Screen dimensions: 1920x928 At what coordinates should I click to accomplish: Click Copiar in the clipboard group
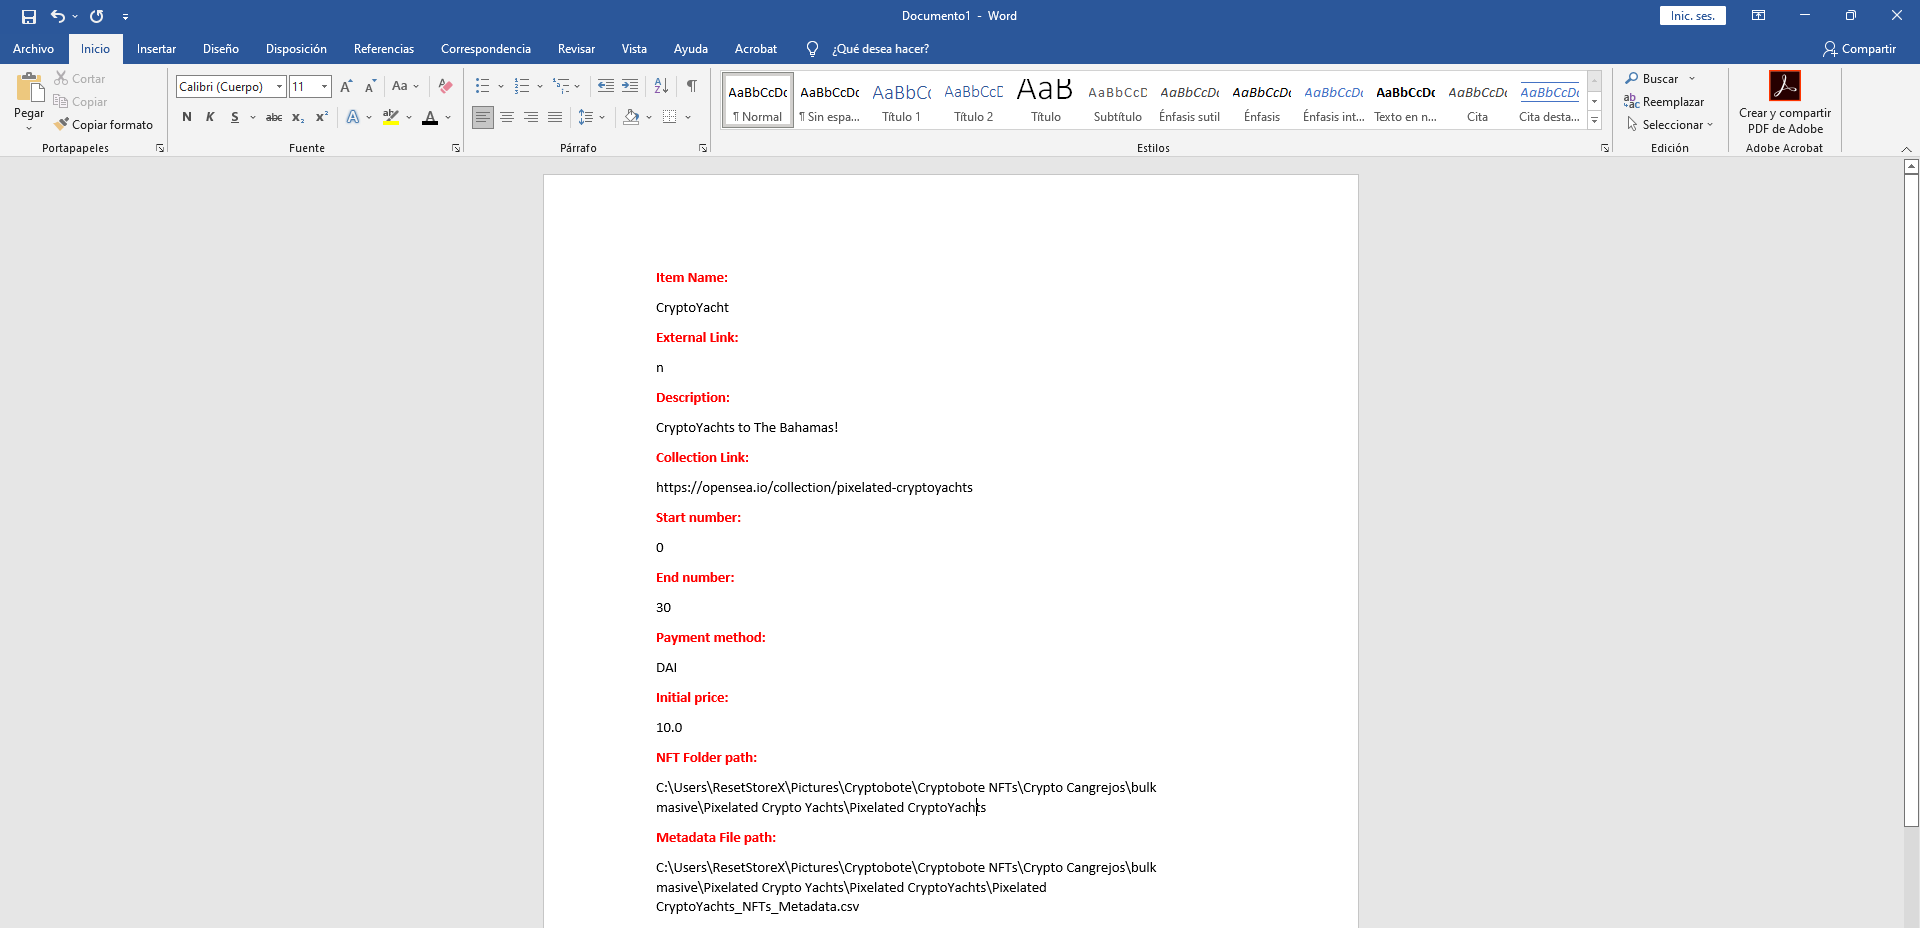click(80, 101)
